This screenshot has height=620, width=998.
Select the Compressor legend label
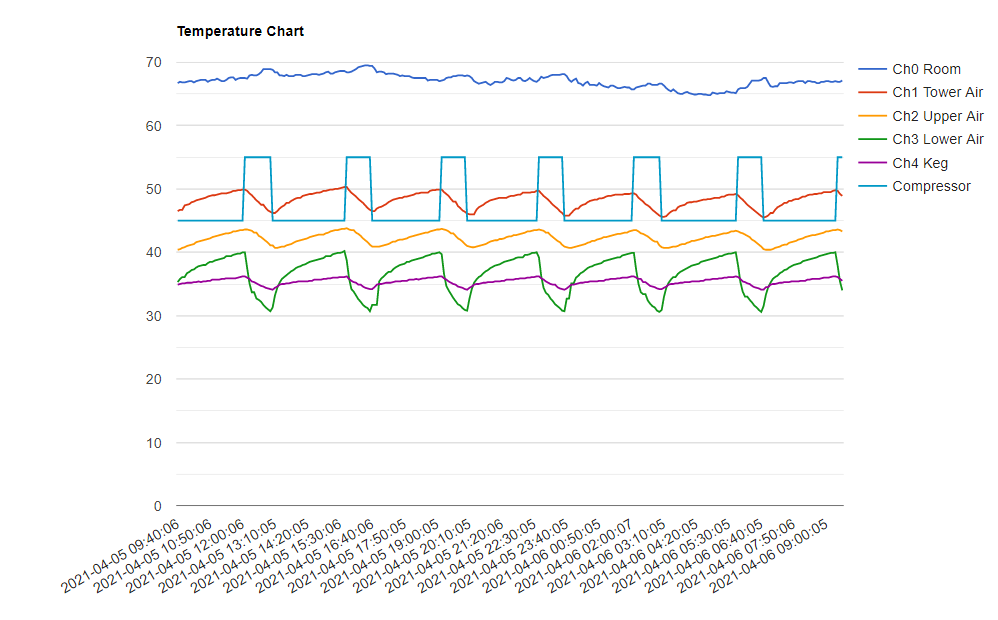(x=931, y=187)
